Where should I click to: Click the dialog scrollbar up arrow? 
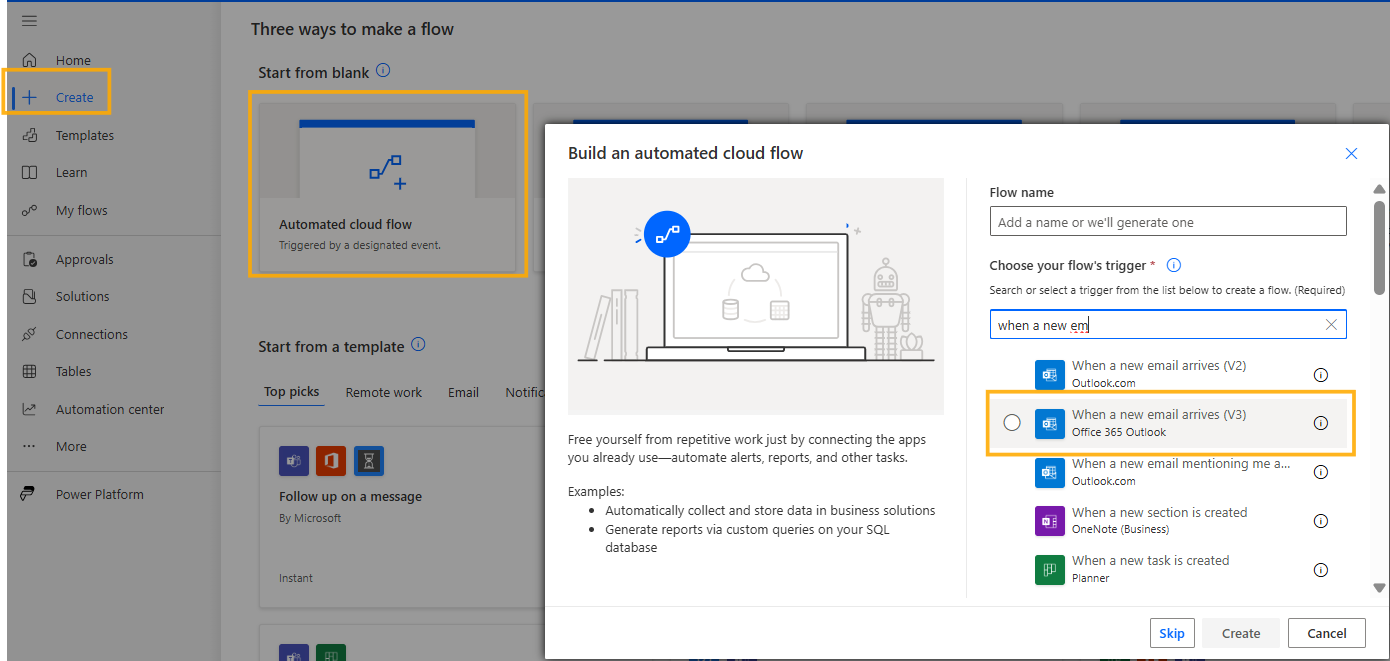1380,189
